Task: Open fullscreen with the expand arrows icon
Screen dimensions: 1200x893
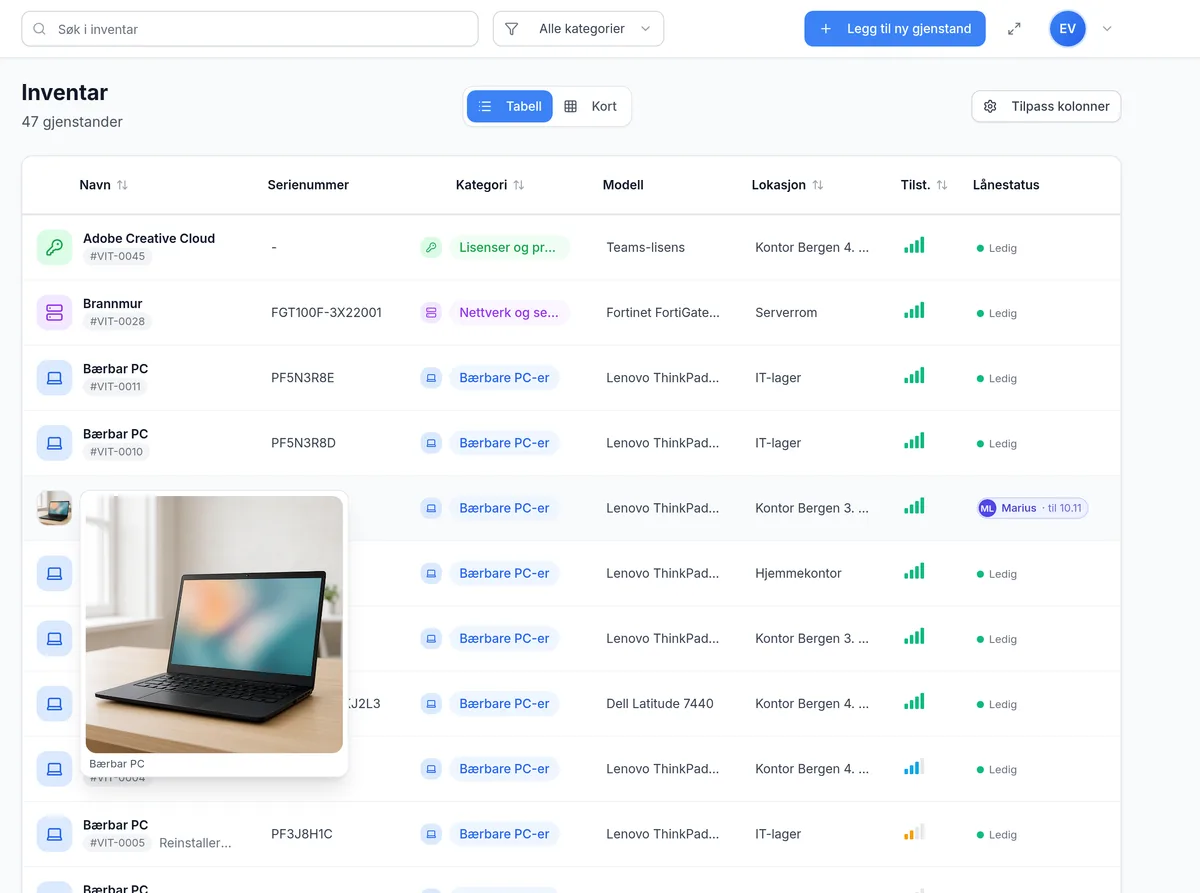Action: [1014, 29]
